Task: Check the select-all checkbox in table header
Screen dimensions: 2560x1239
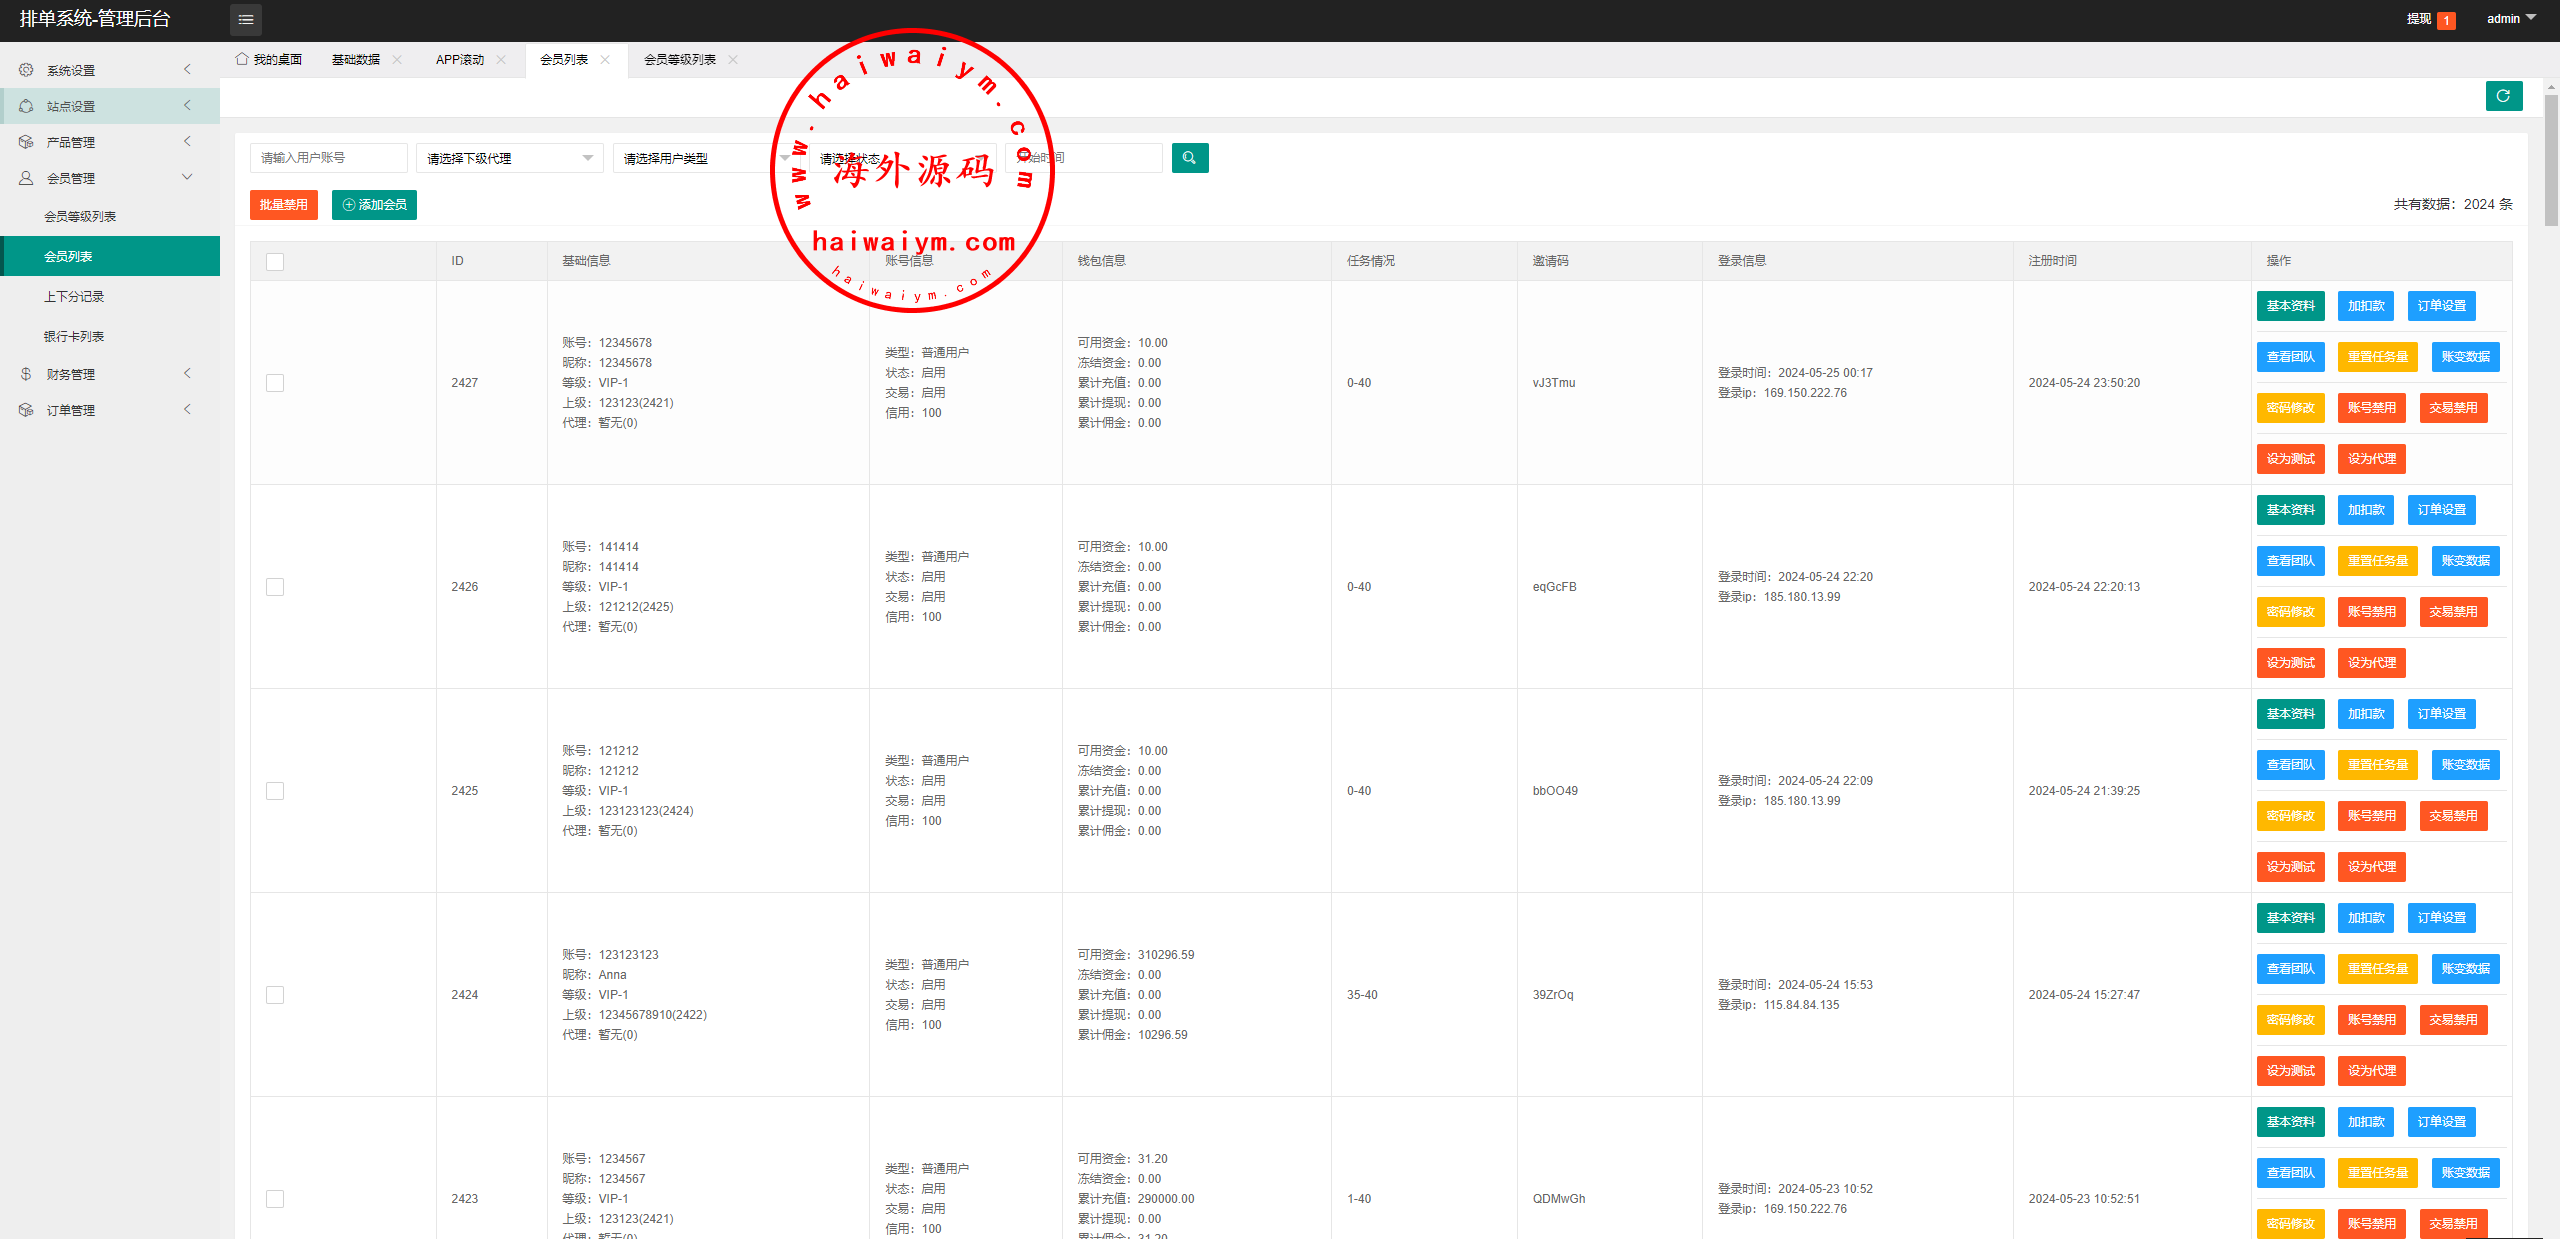Action: (x=275, y=262)
